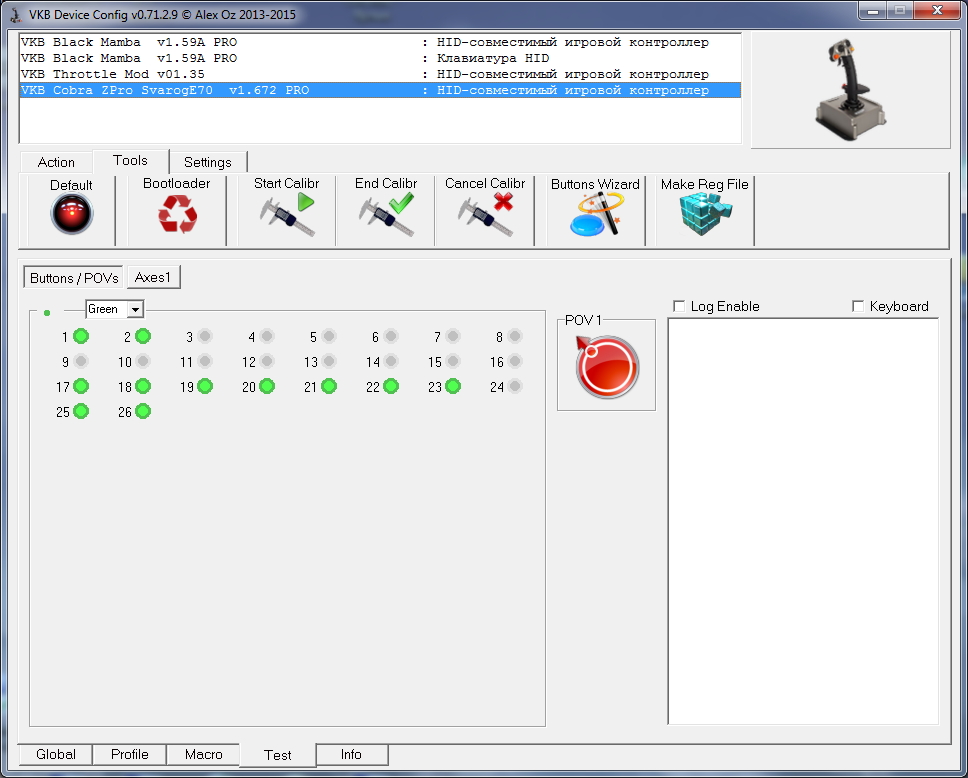Screen dimensions: 968x778
Task: Select VKB Throttle Mod v01.35 device row
Action: pos(380,74)
